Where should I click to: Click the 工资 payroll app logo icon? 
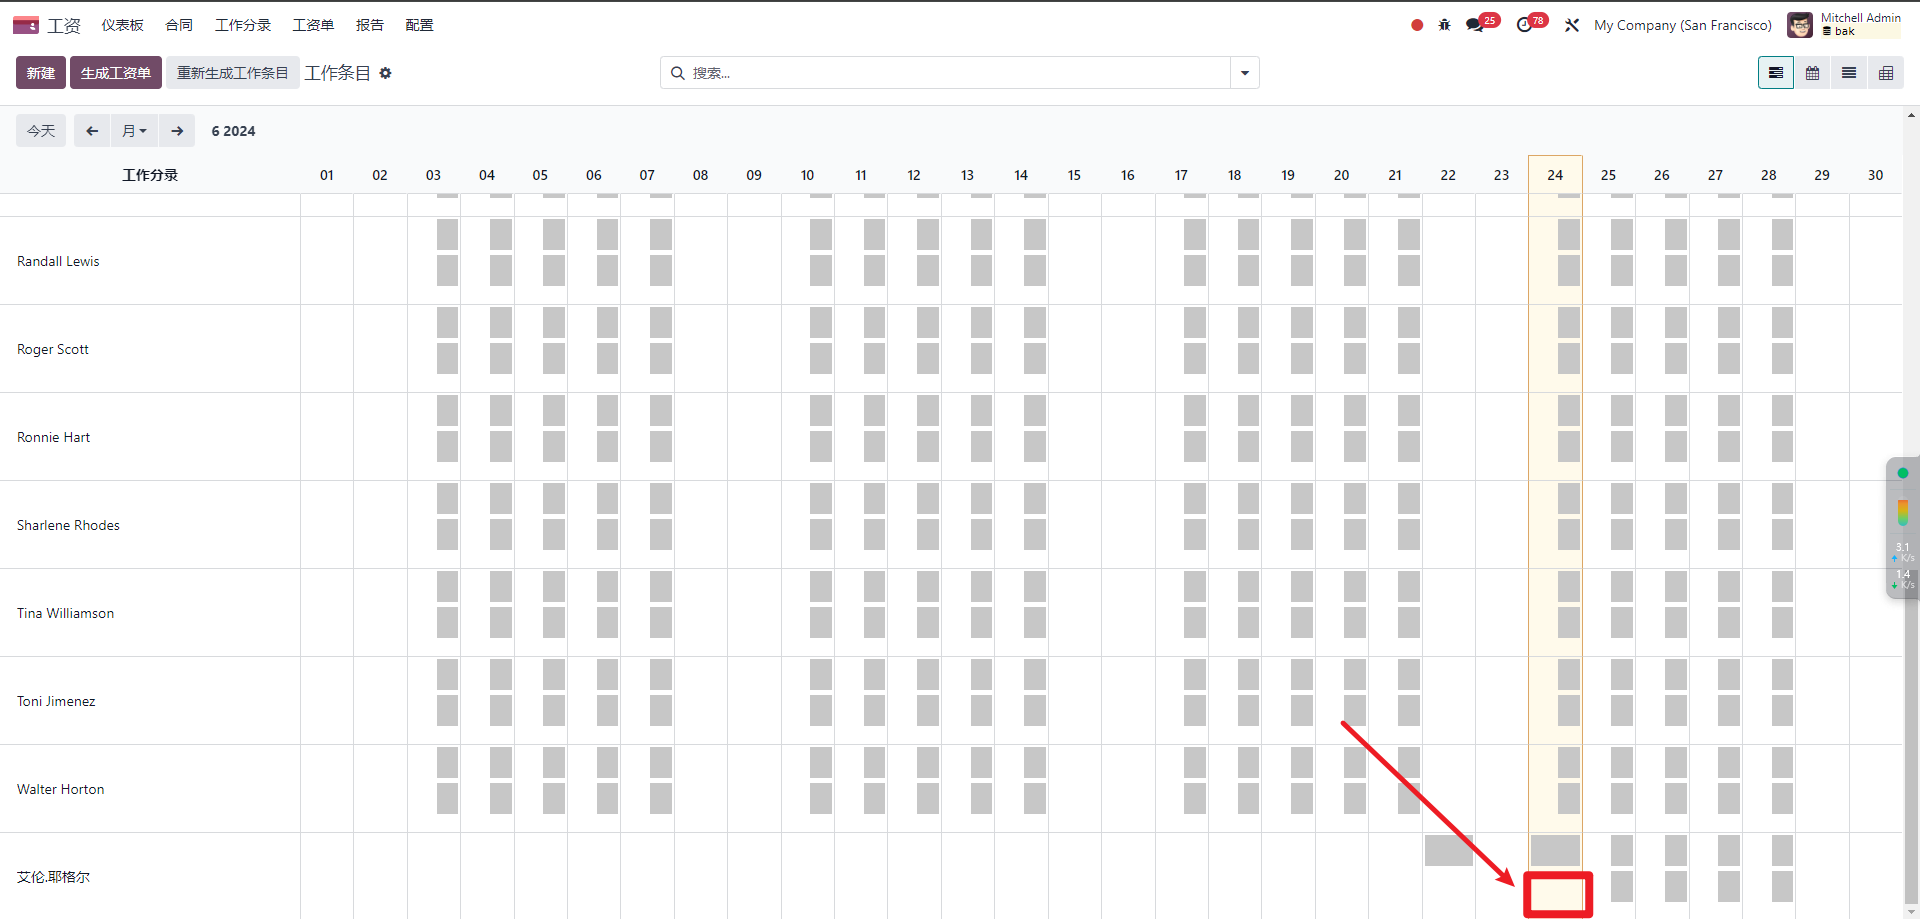tap(26, 25)
